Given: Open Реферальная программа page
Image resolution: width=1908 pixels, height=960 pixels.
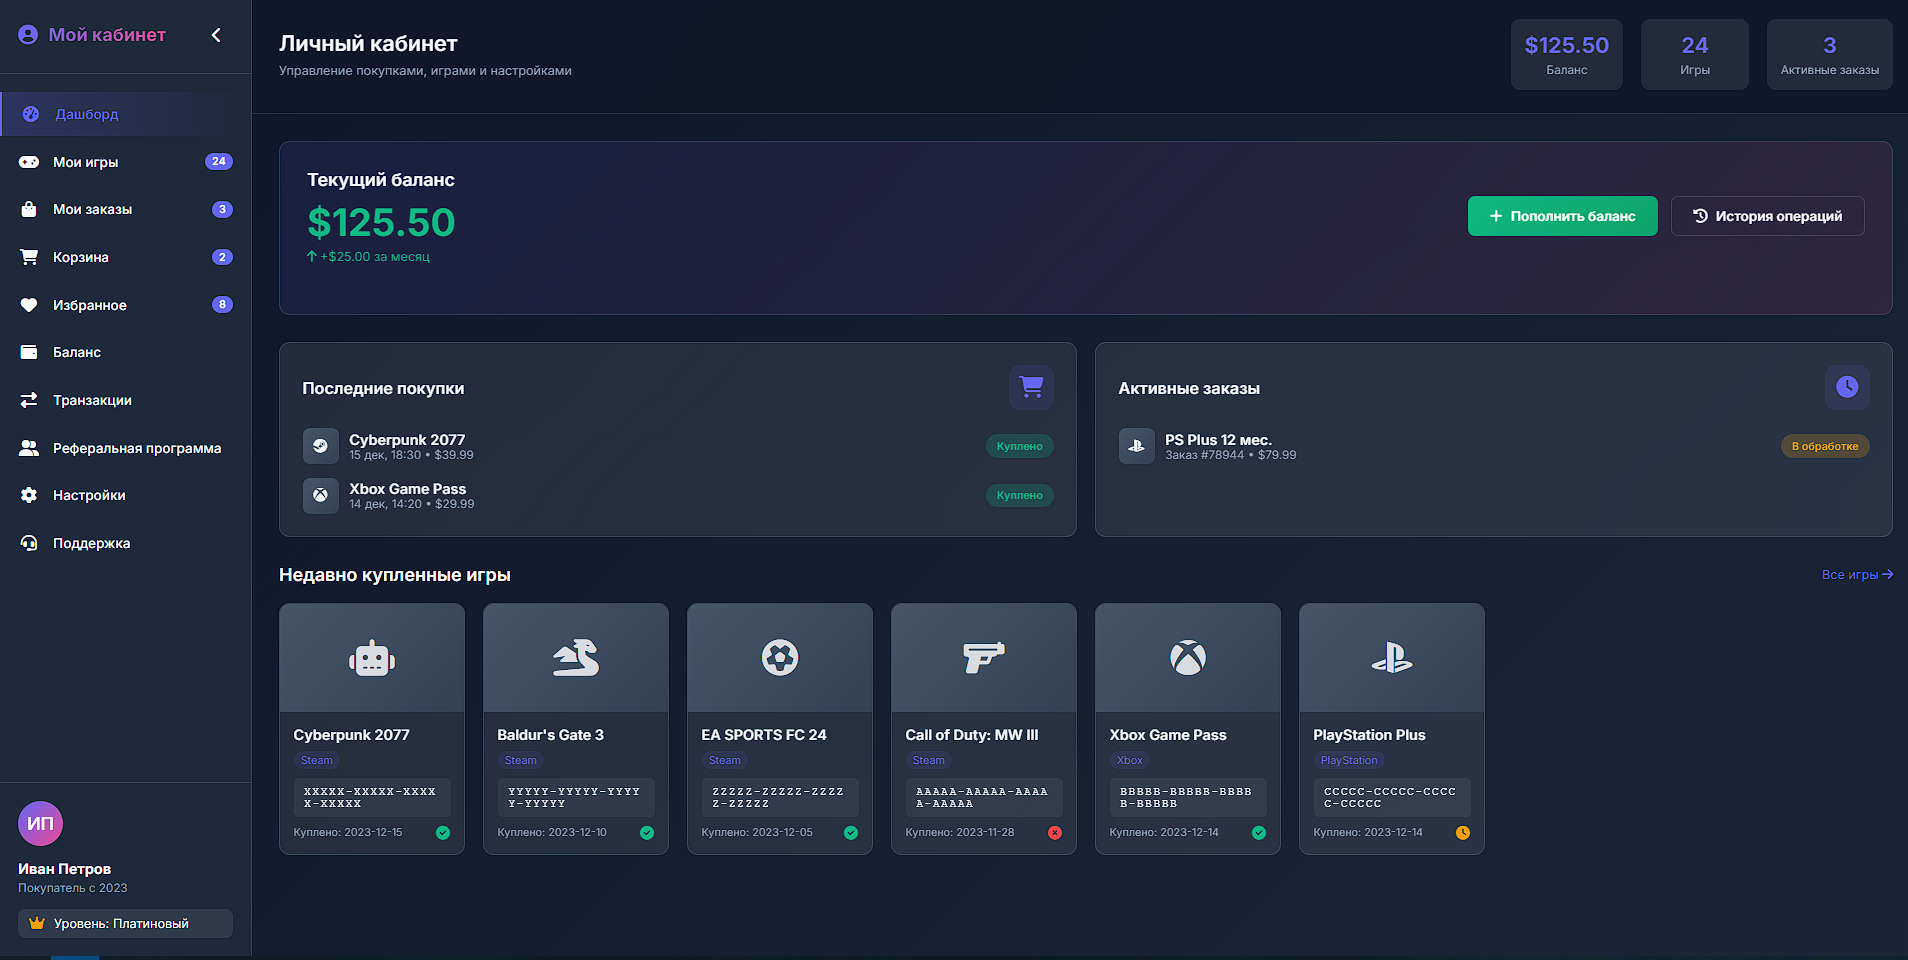Looking at the screenshot, I should point(126,448).
